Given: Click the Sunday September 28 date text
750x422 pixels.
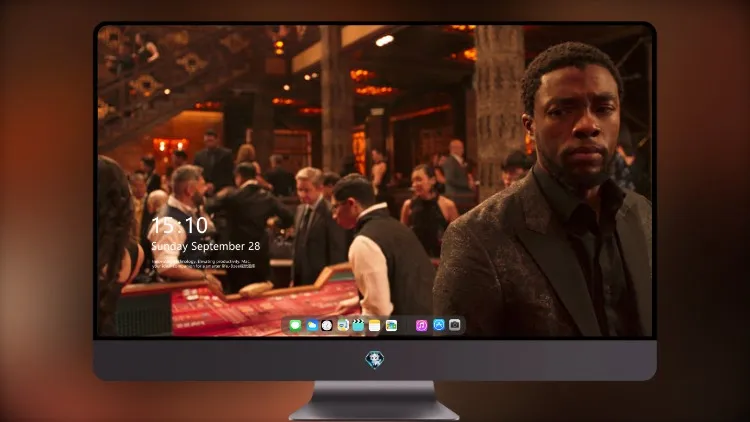Looking at the screenshot, I should click(x=206, y=246).
